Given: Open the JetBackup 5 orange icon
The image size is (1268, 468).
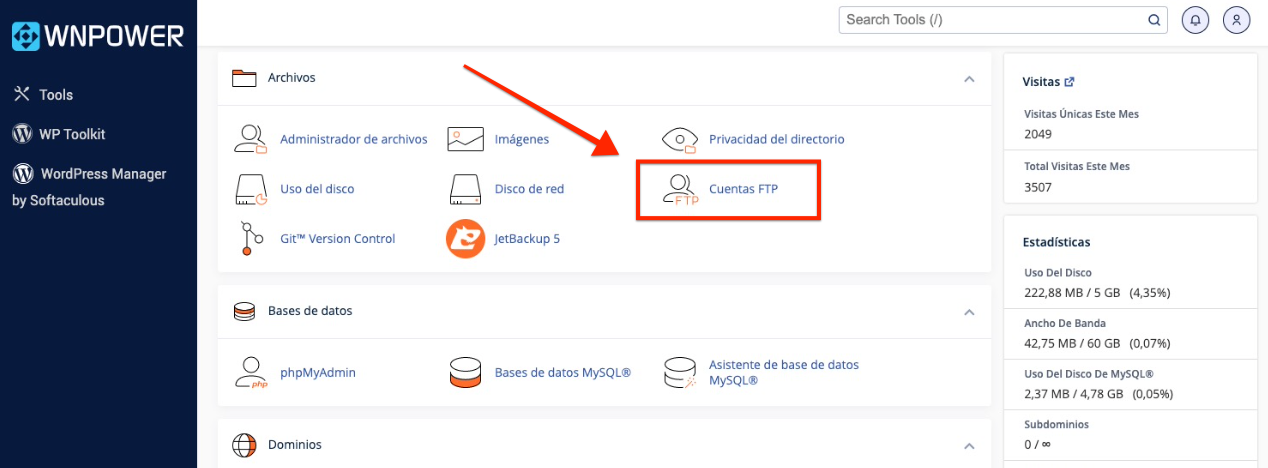Looking at the screenshot, I should [465, 239].
